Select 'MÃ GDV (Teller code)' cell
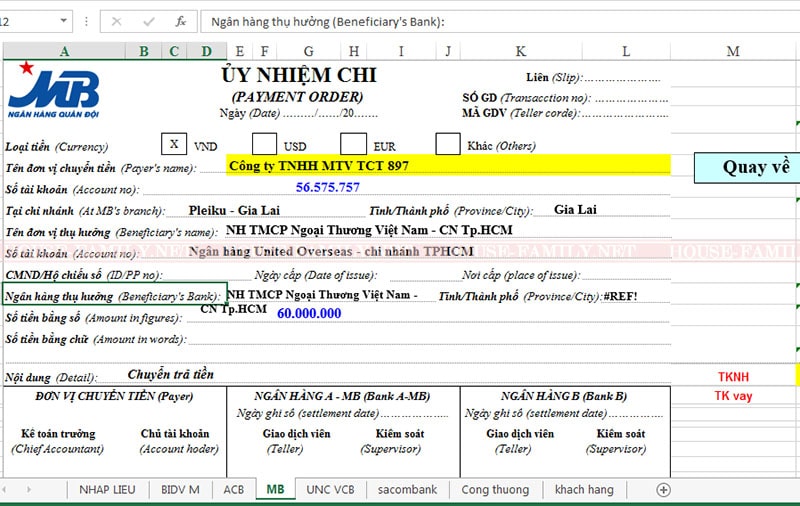This screenshot has height=506, width=800. point(565,113)
